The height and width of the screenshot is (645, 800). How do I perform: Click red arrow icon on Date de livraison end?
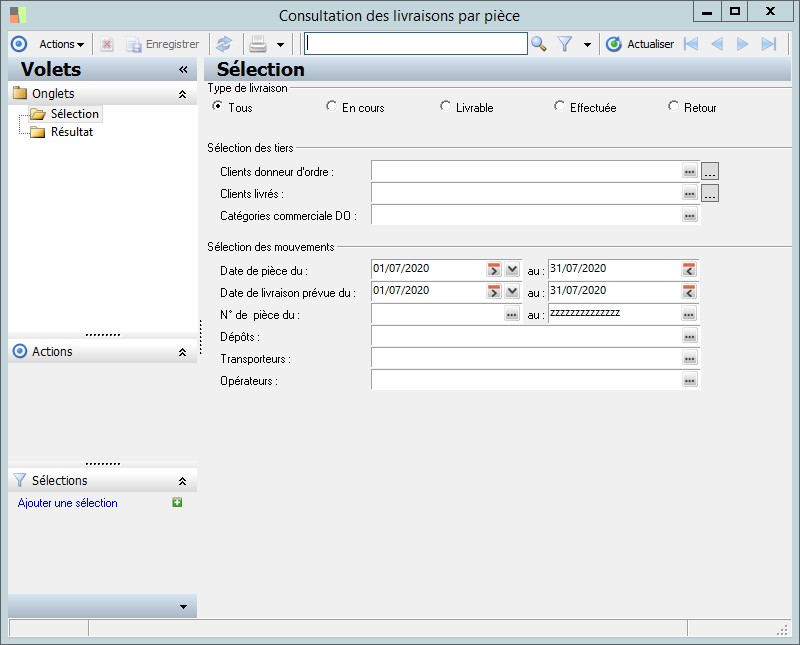pyautogui.click(x=689, y=291)
